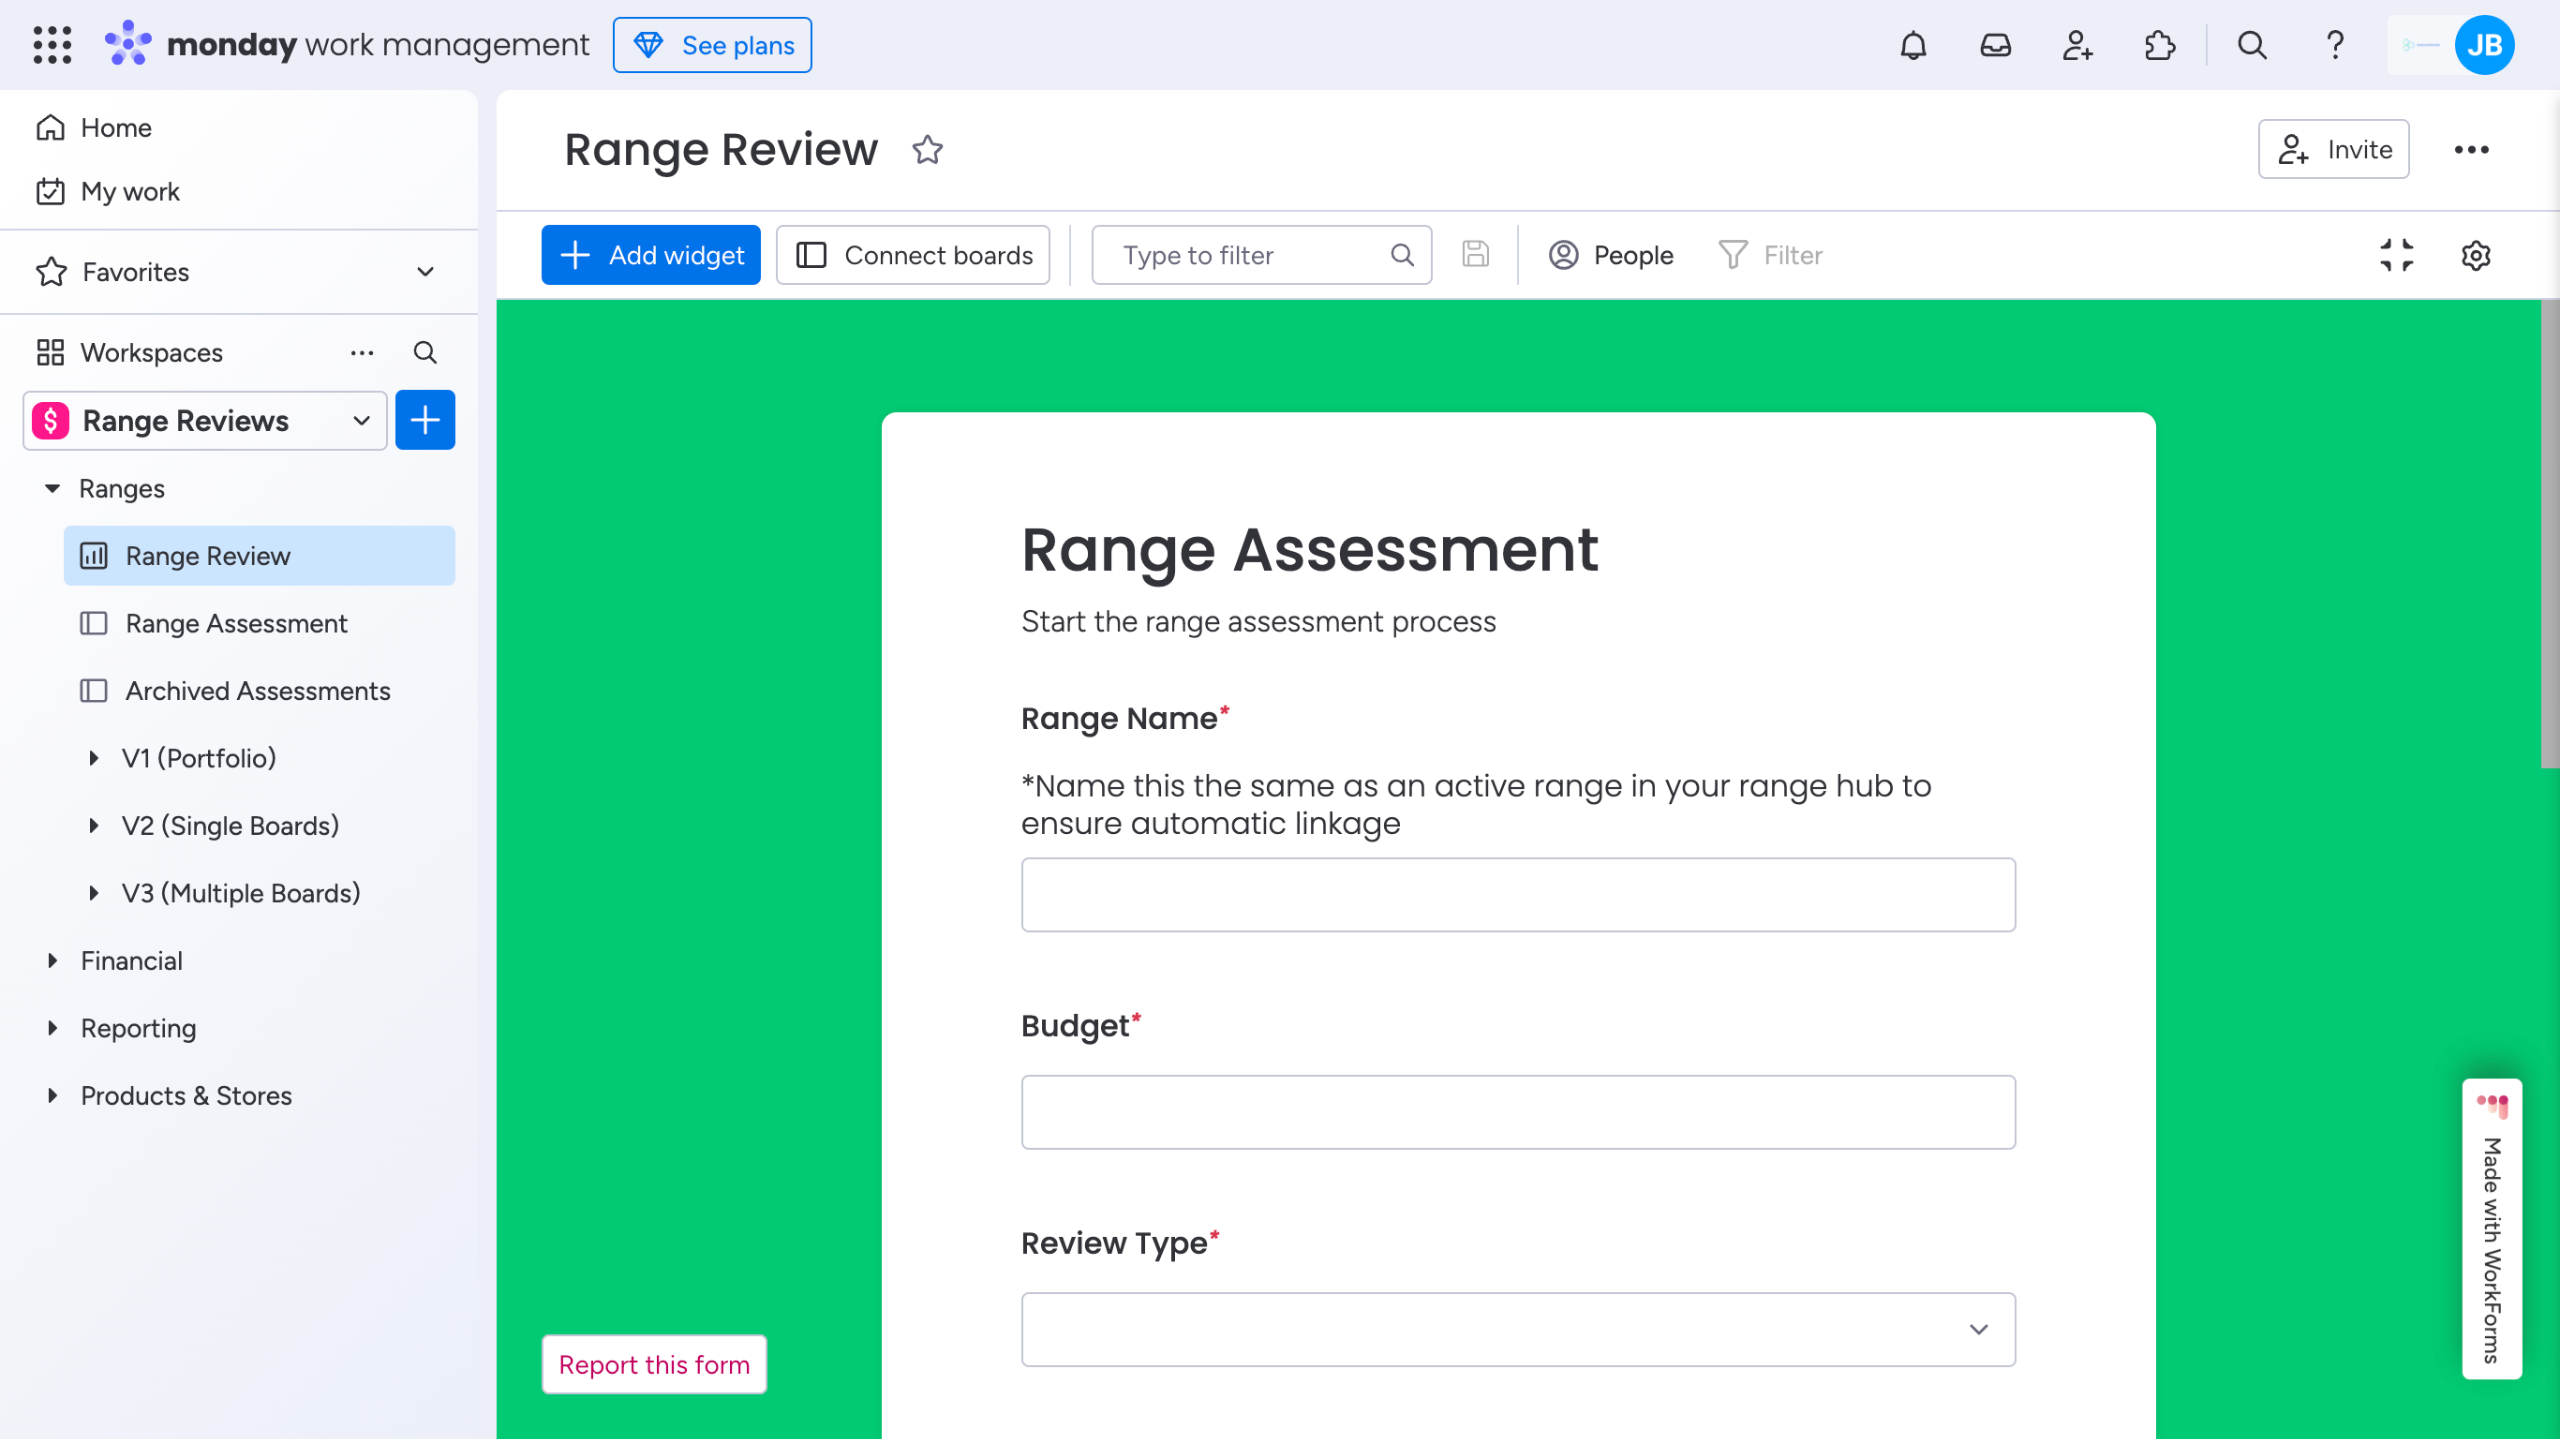This screenshot has height=1439, width=2560.
Task: Open the notifications bell
Action: click(x=1913, y=46)
